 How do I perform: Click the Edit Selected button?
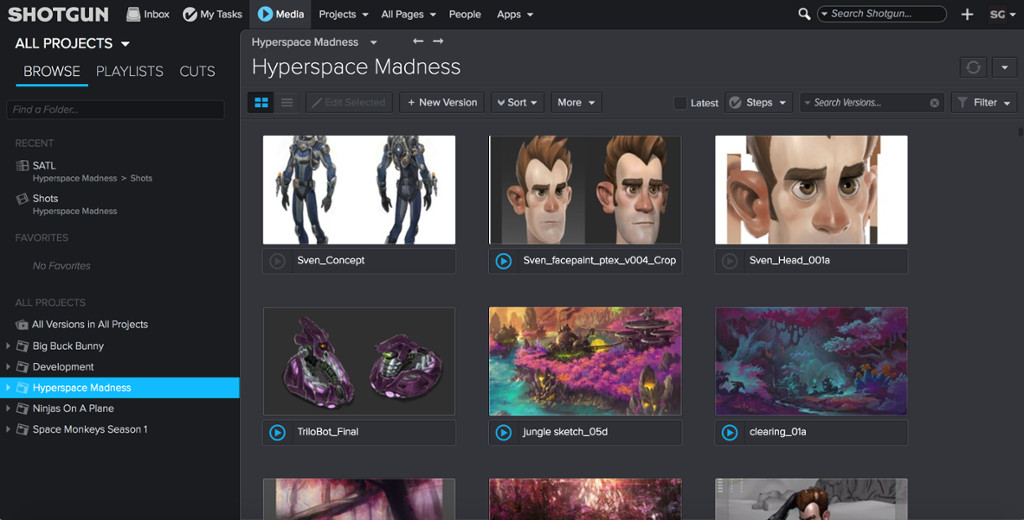coord(349,103)
